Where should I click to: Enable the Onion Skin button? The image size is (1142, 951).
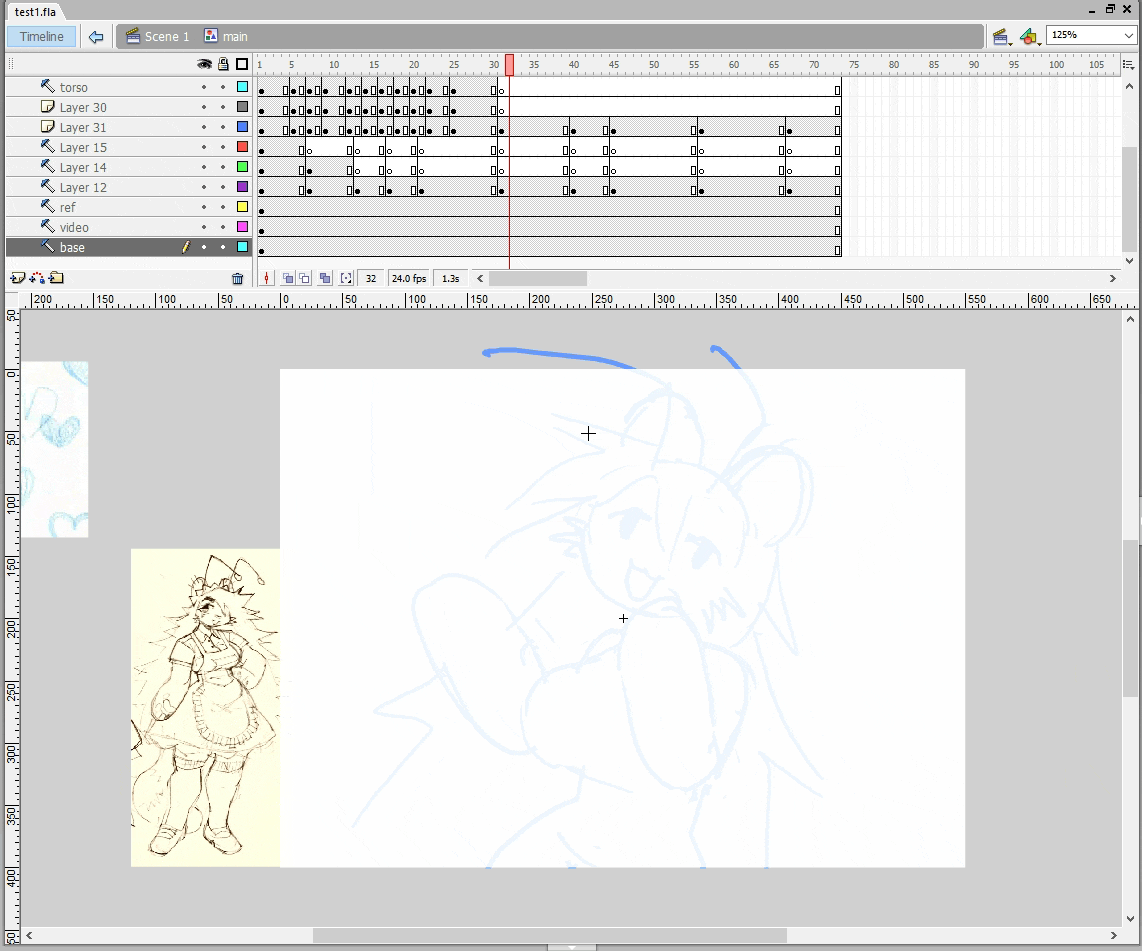287,279
